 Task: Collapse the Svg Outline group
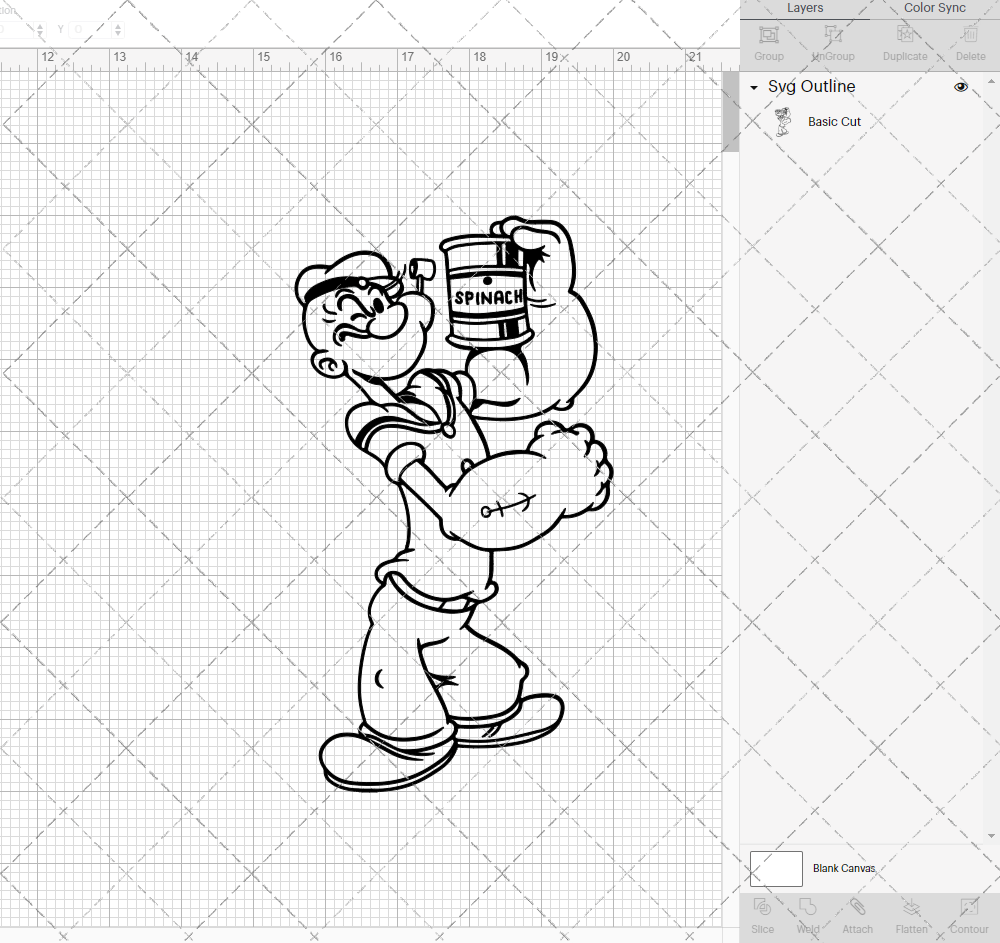tap(753, 87)
